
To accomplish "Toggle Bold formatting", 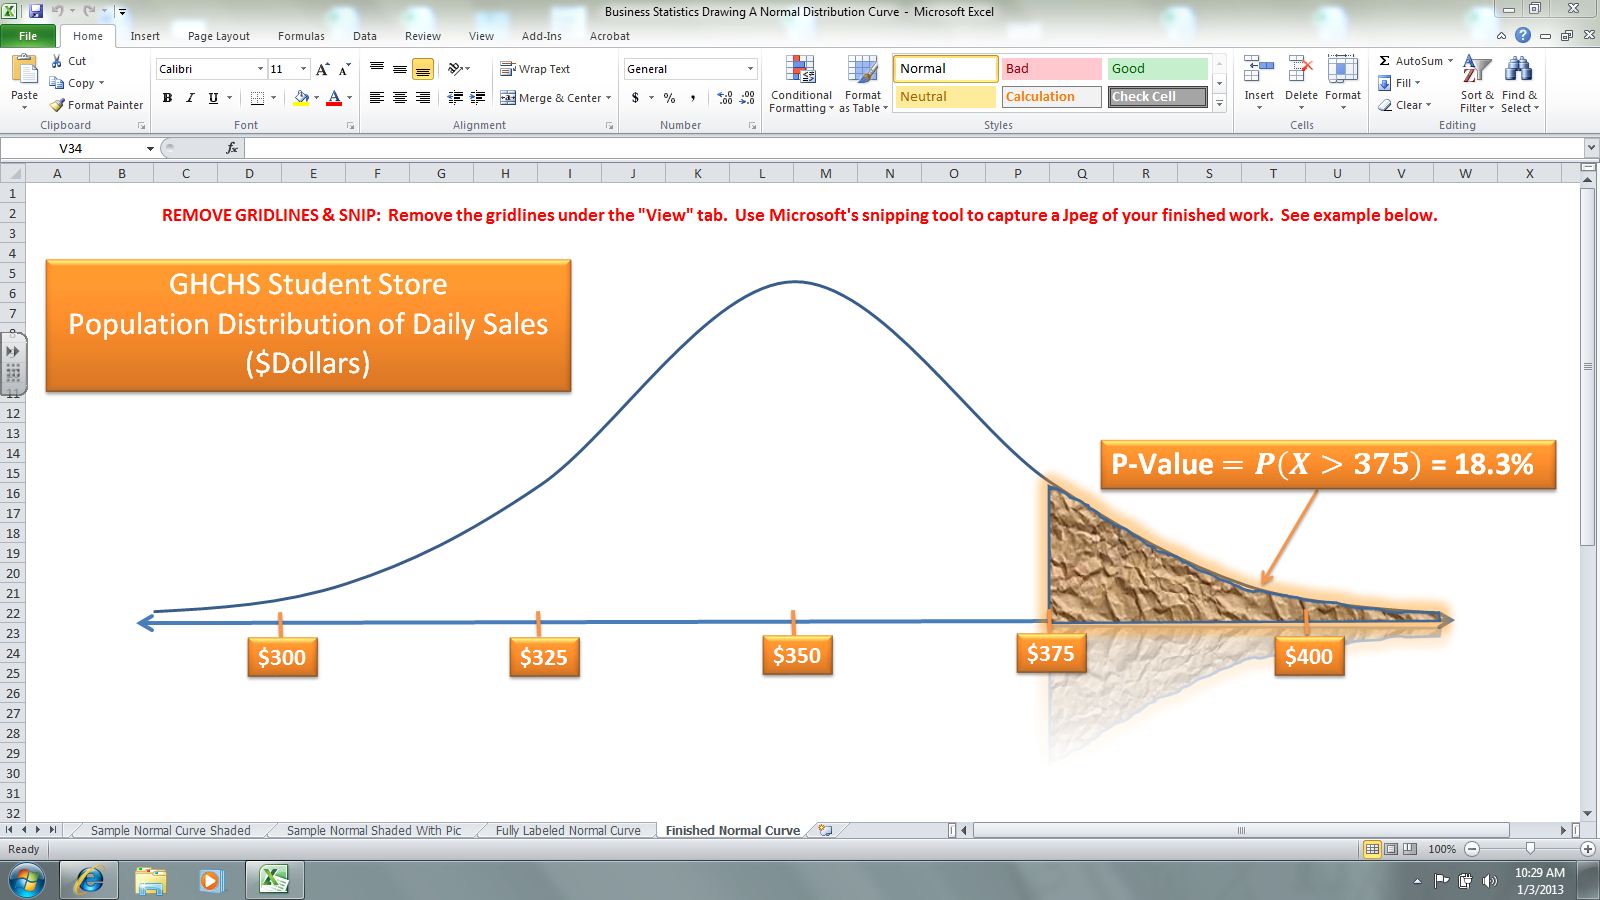I will [x=167, y=98].
